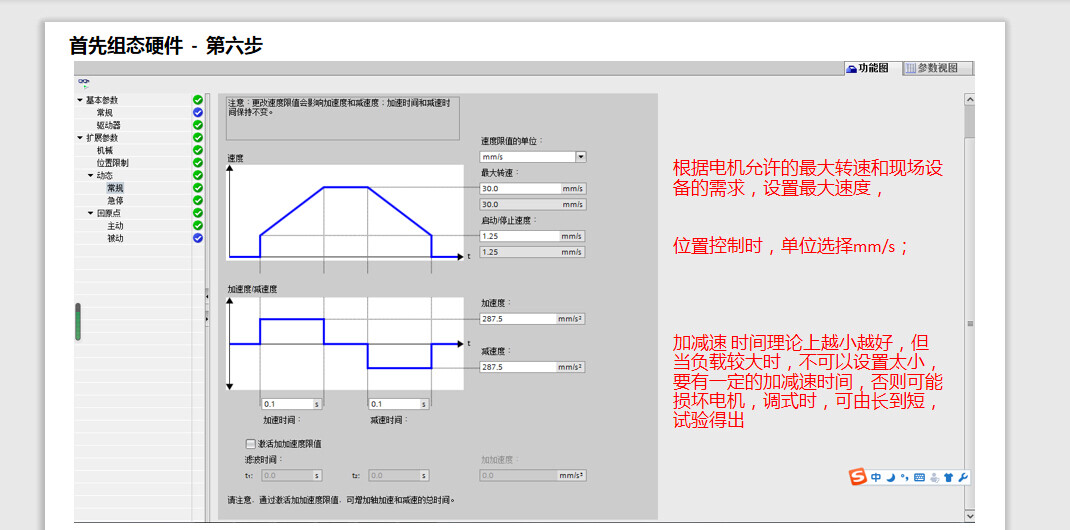Viewport: 1070px width, 530px height.
Task: Click the green status check beside 位置限制
Action: tap(198, 162)
